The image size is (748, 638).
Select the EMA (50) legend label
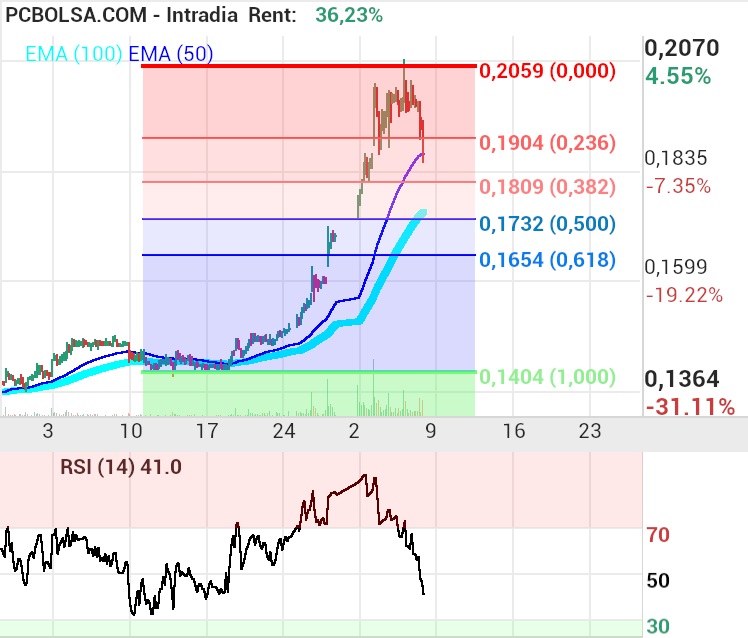tap(169, 55)
